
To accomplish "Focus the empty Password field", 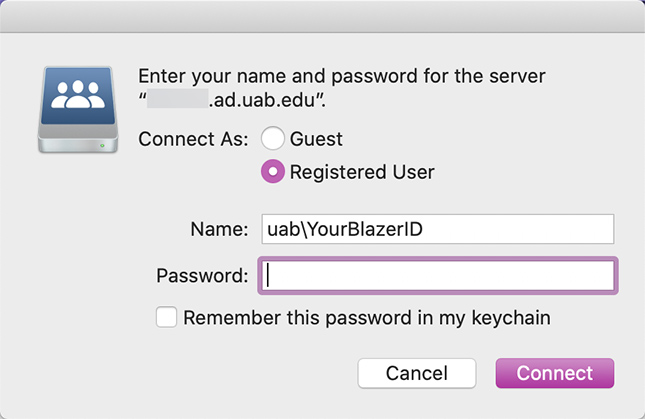I will tap(435, 275).
